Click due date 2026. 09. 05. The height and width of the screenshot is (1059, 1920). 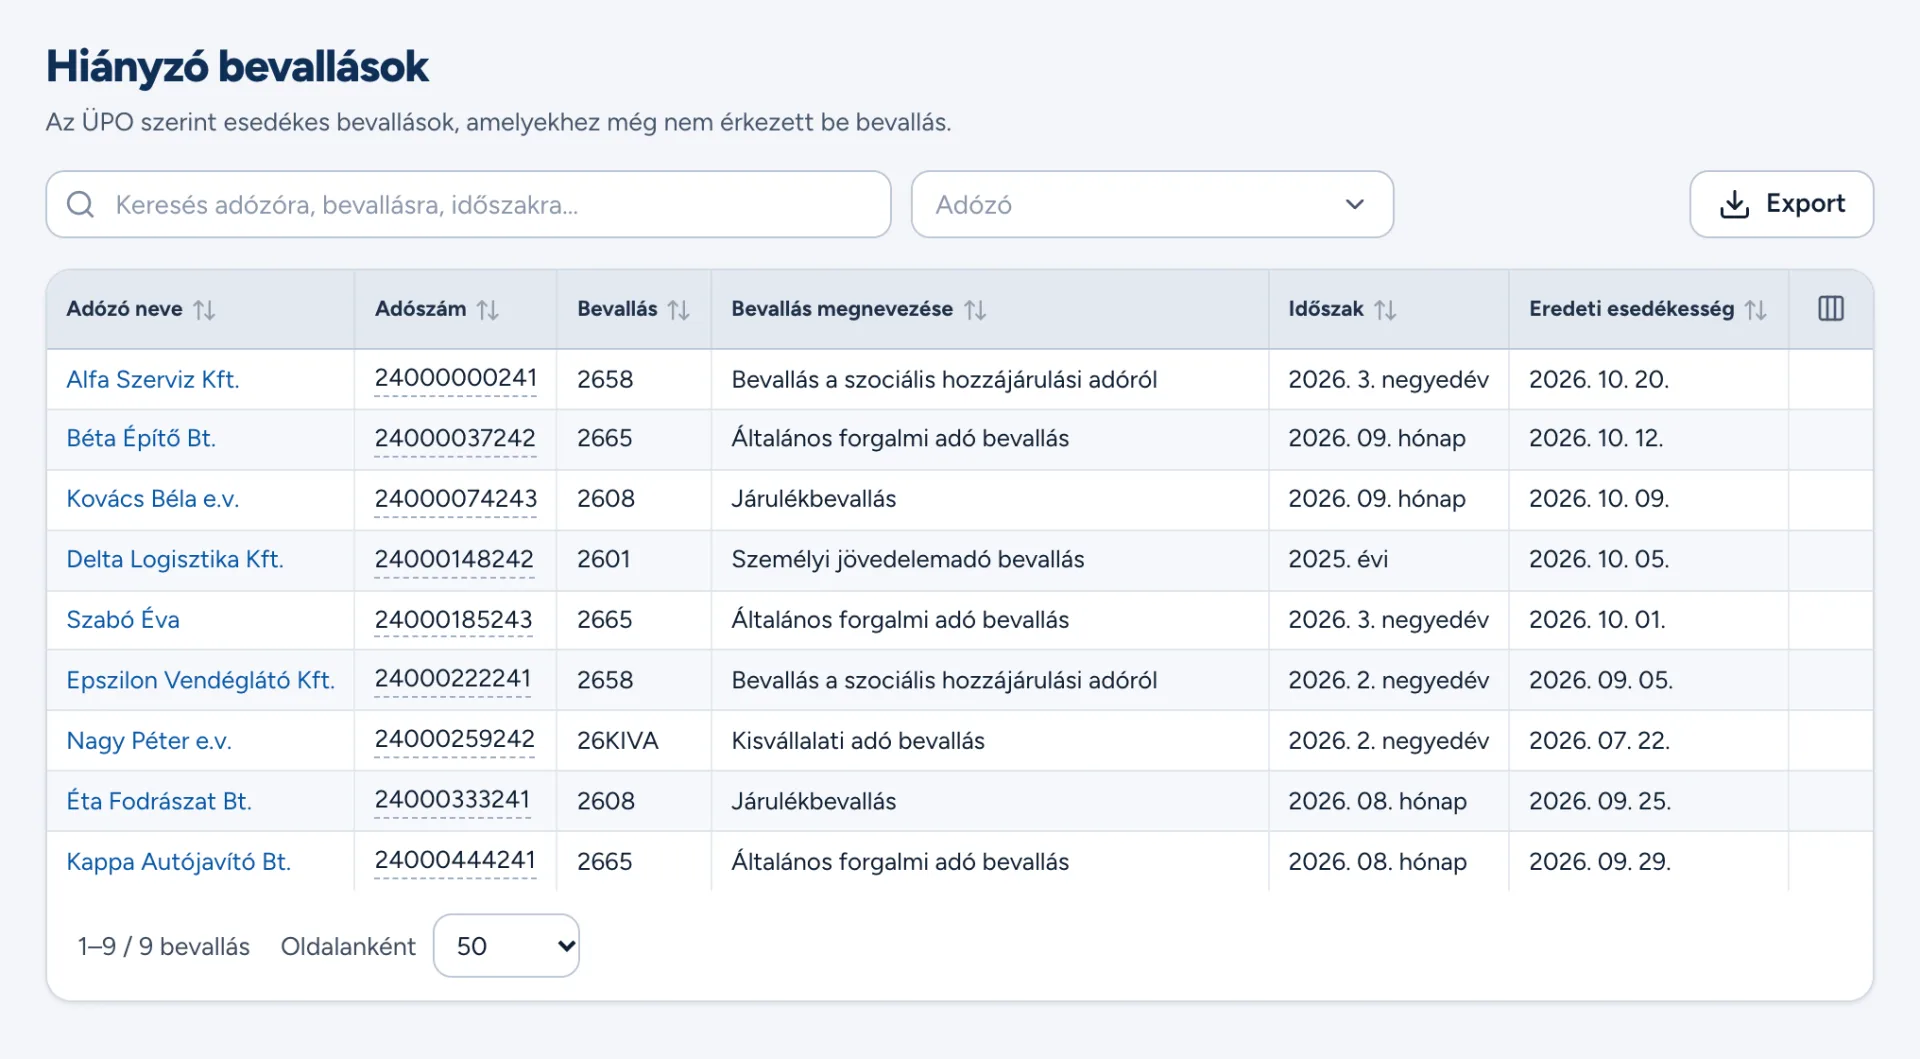tap(1601, 680)
